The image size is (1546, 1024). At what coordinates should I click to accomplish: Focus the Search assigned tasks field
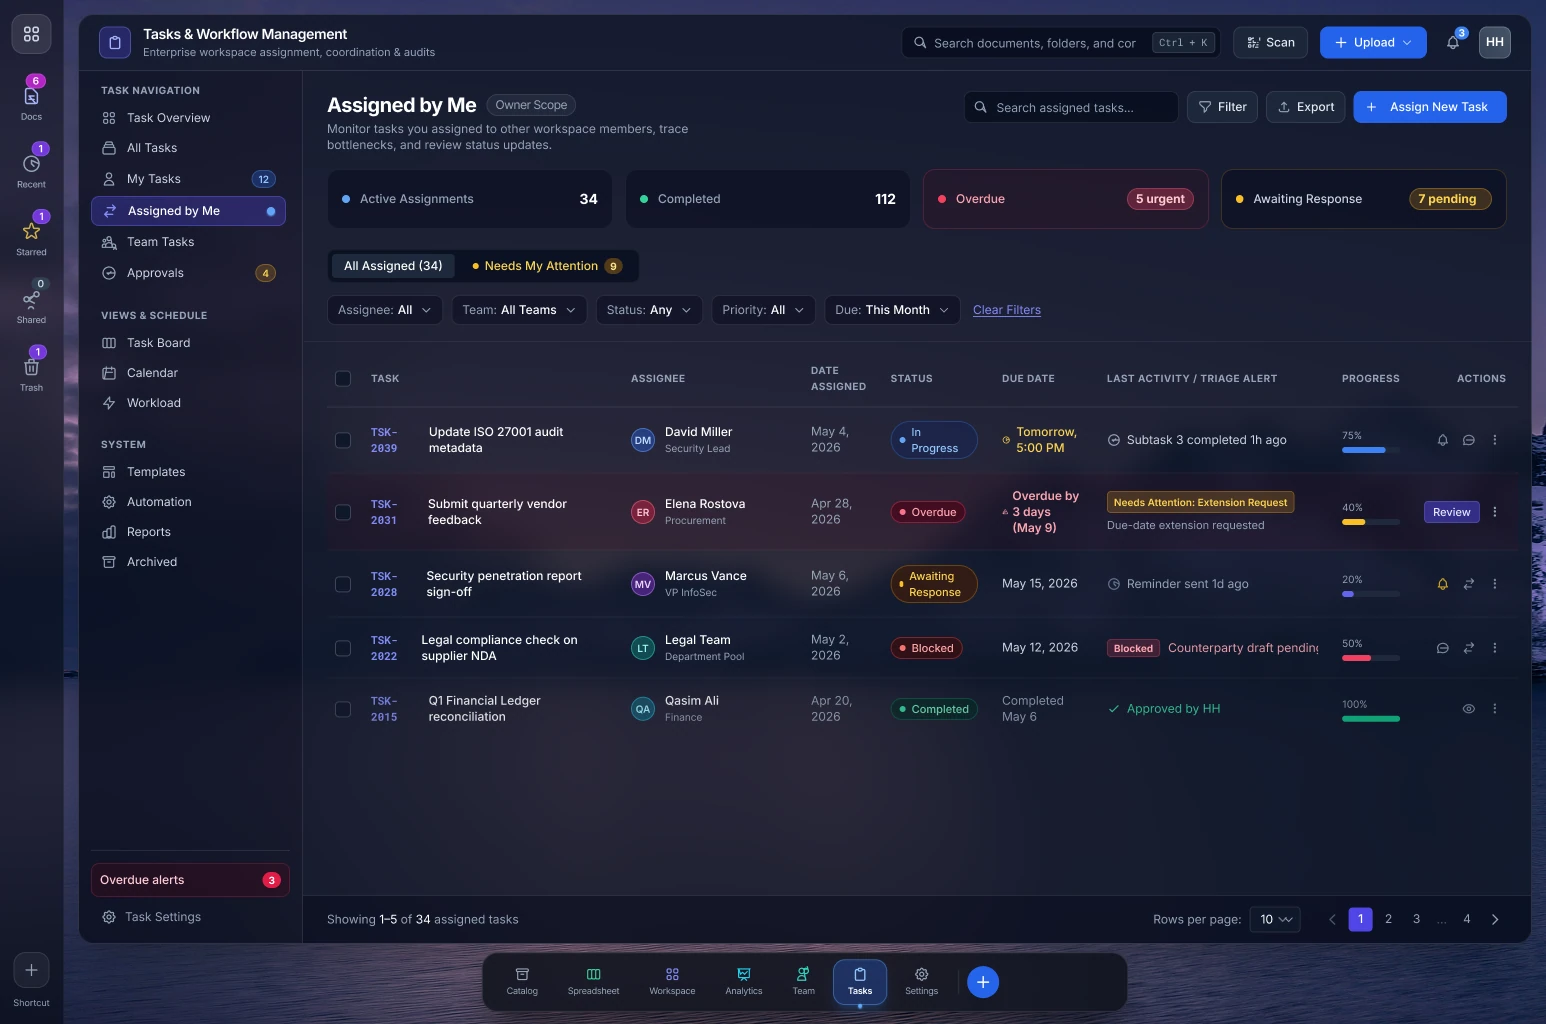click(1071, 107)
